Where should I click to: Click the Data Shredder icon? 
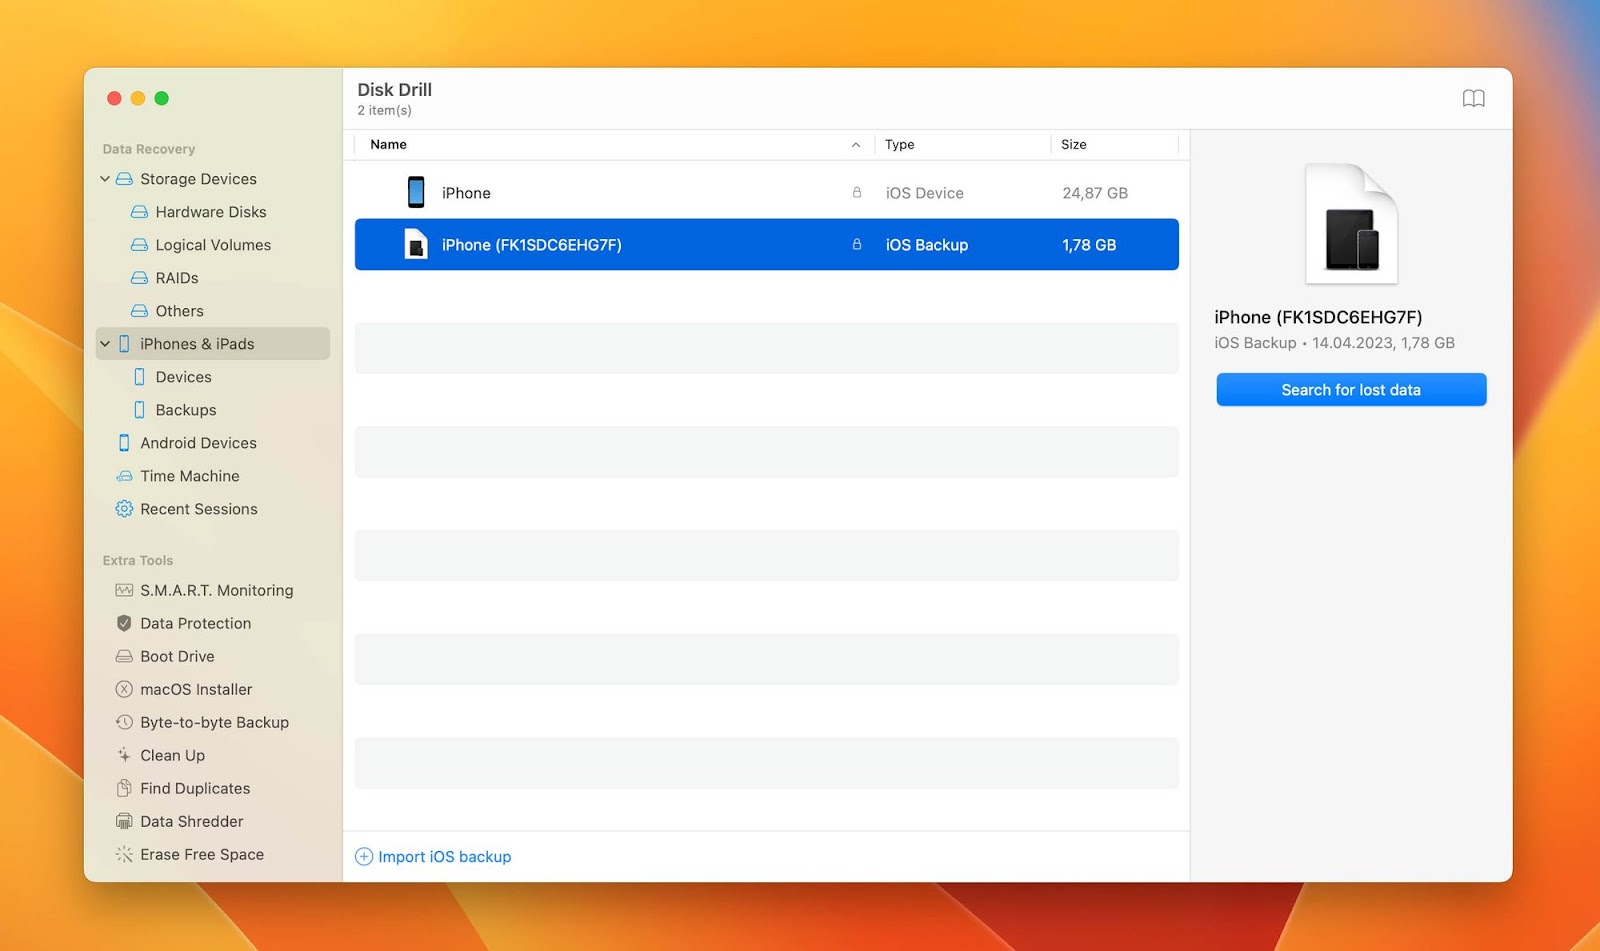click(x=124, y=822)
